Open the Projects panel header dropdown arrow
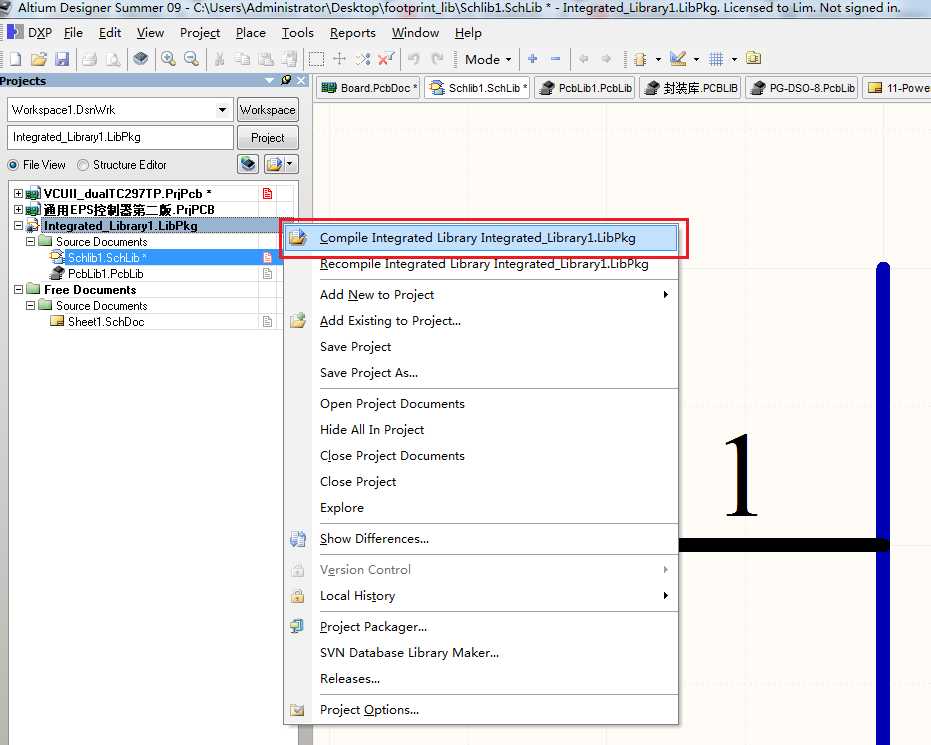 [270, 80]
